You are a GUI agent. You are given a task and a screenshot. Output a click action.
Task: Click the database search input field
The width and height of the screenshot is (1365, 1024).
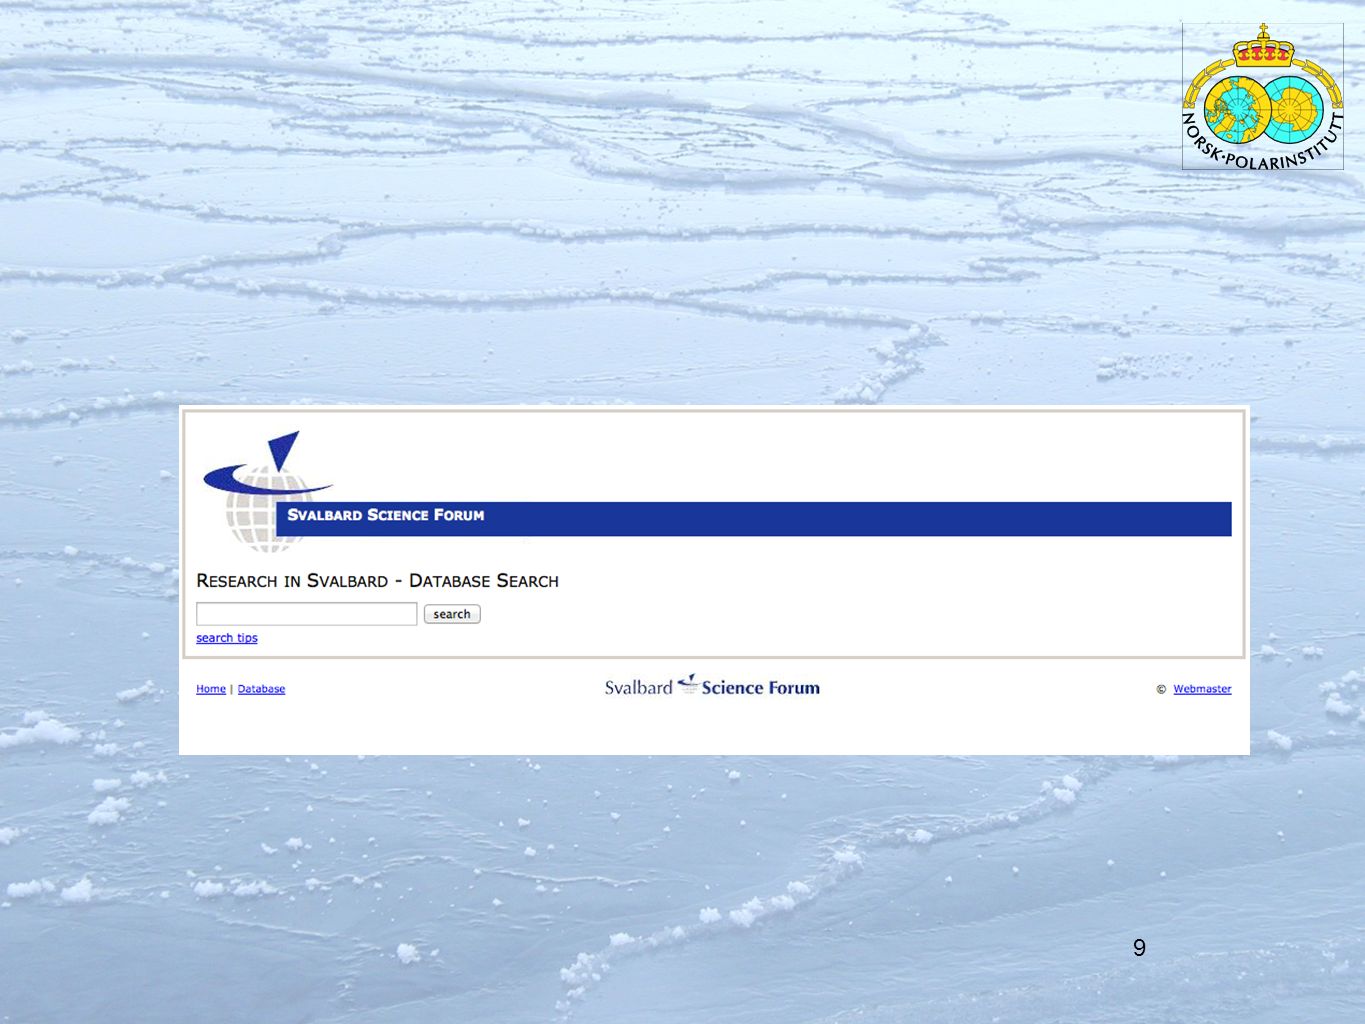pos(306,614)
